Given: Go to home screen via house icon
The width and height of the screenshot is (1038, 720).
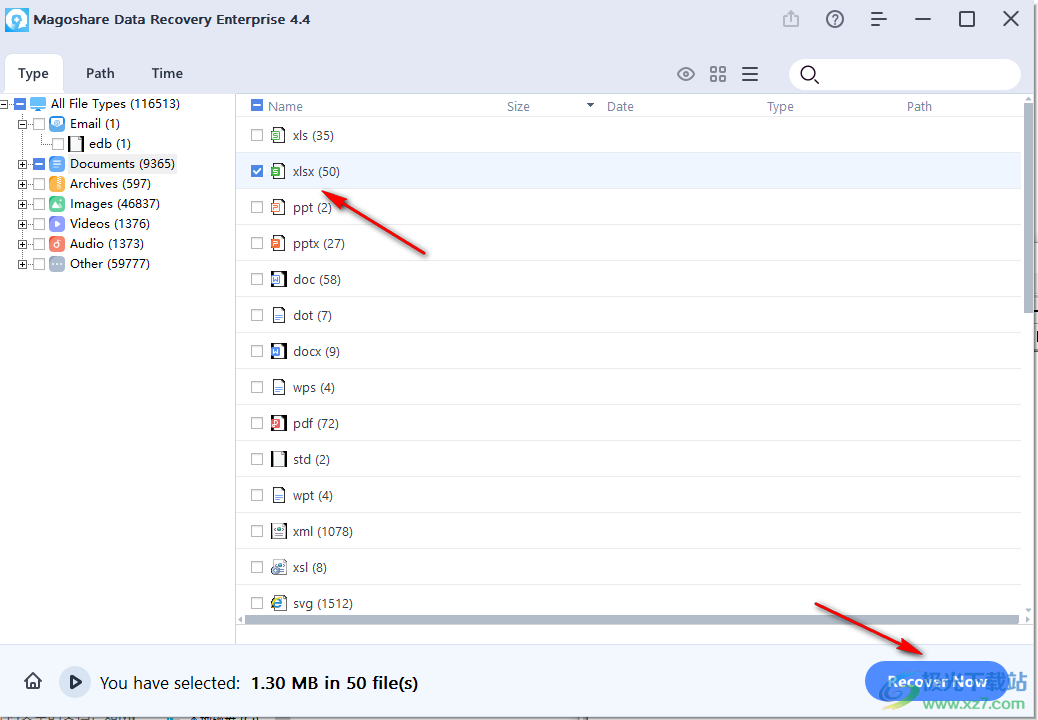Looking at the screenshot, I should coord(32,681).
